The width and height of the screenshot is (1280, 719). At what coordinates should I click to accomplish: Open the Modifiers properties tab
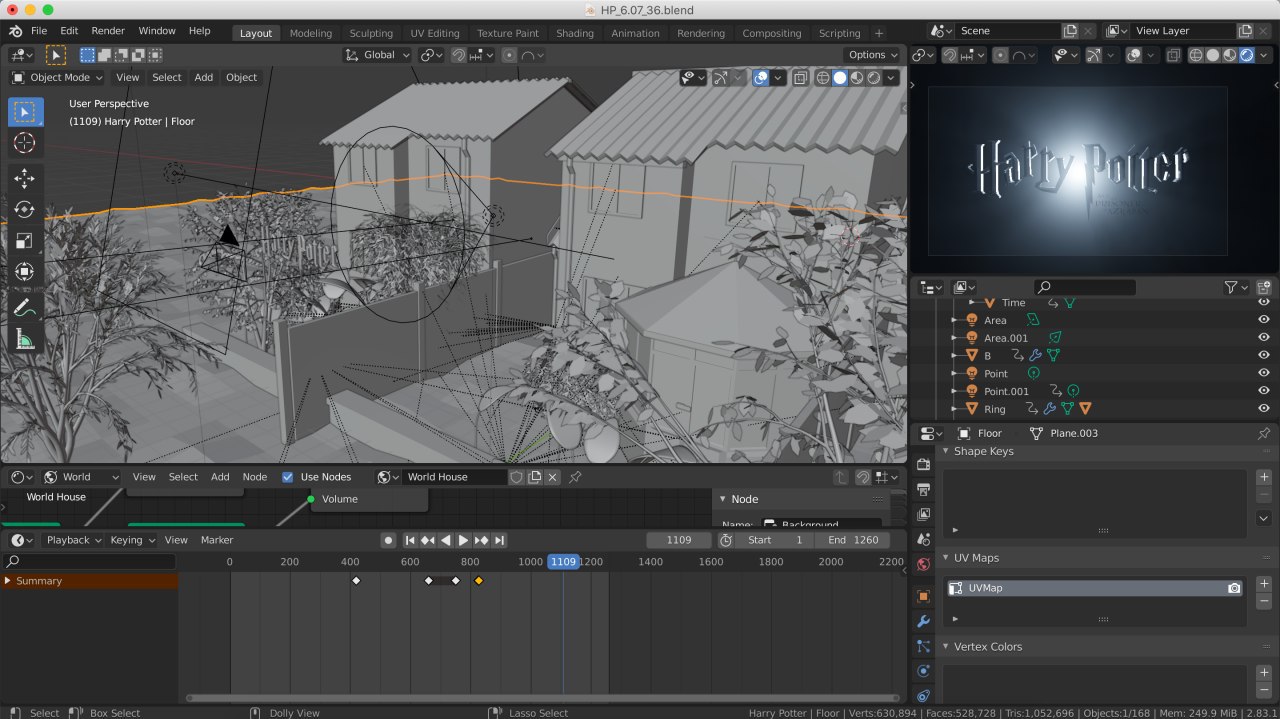(923, 621)
